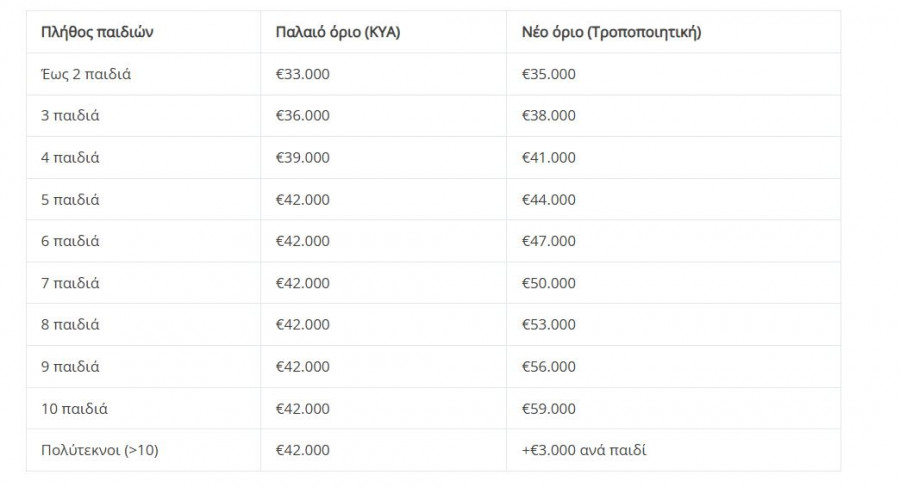Select the €47.000 value for 6 children
Viewport: 900px width, 487px height.
(549, 241)
